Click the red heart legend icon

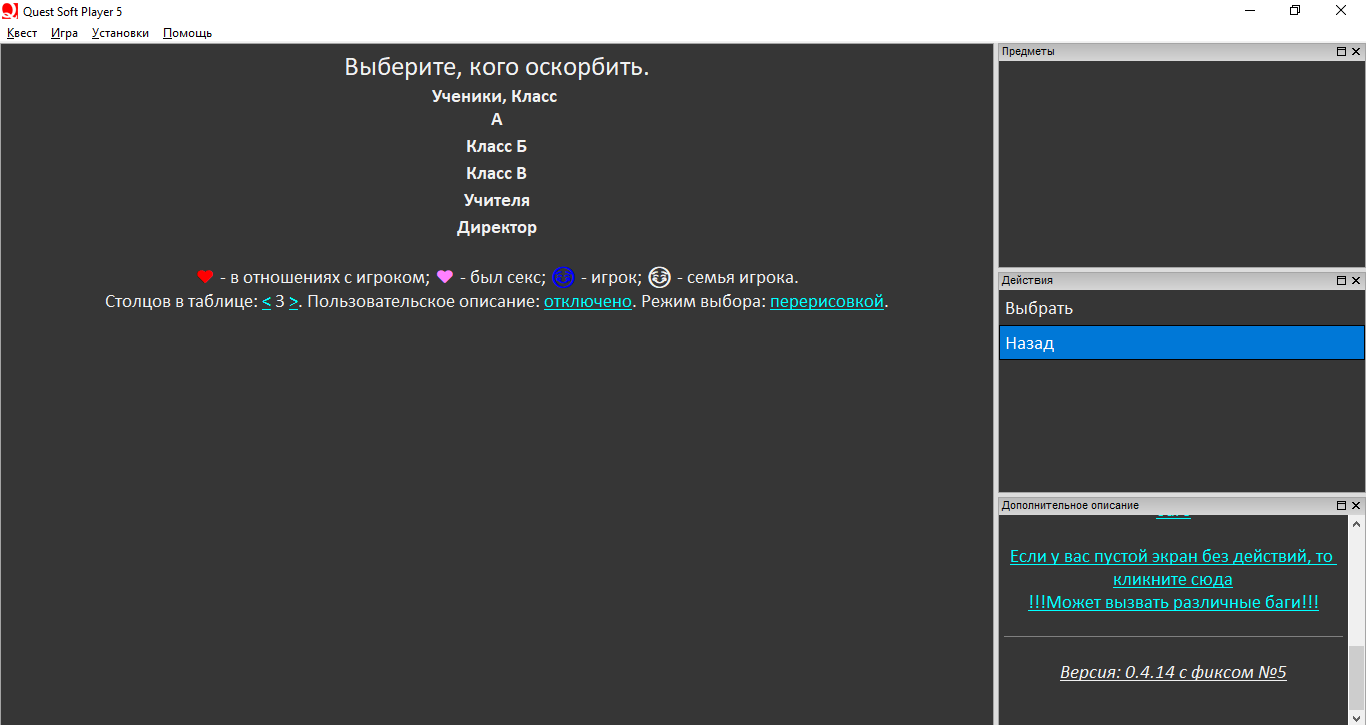pos(205,277)
